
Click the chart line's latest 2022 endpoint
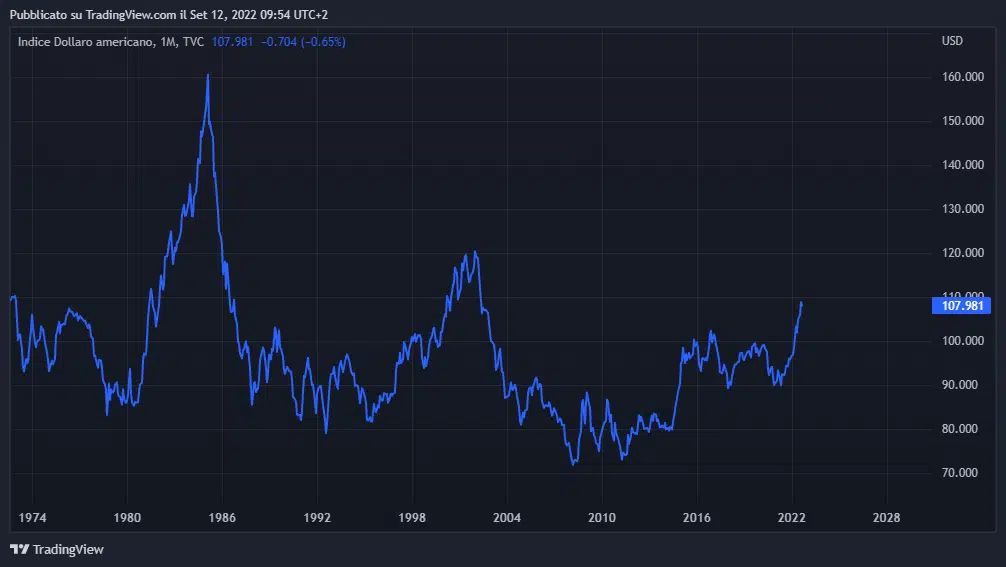coord(802,303)
